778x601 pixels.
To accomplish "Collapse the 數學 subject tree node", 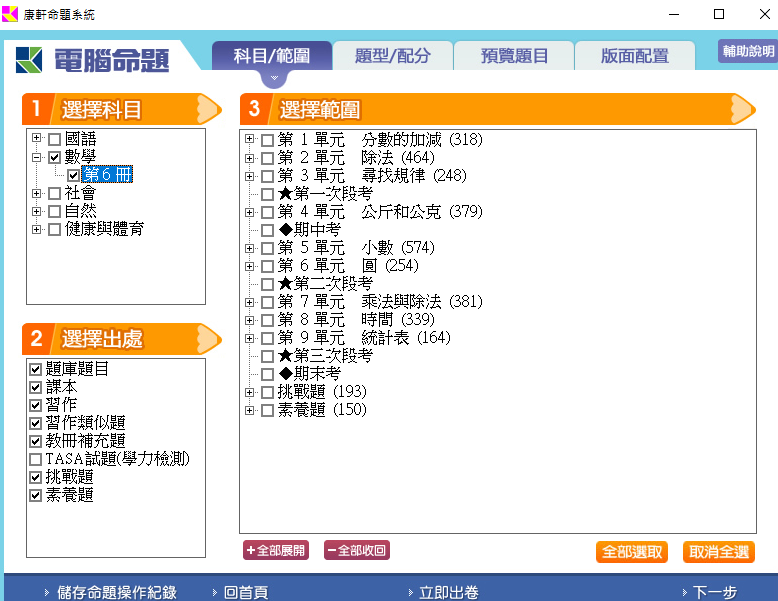I will (37, 157).
